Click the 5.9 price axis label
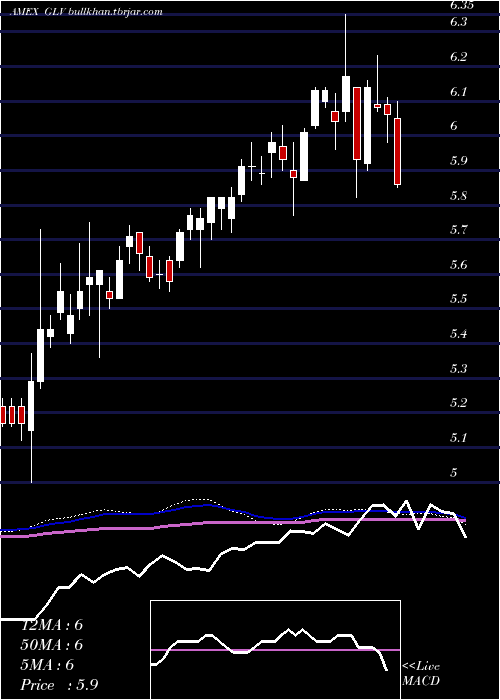Image resolution: width=500 pixels, height=700 pixels. point(458,161)
